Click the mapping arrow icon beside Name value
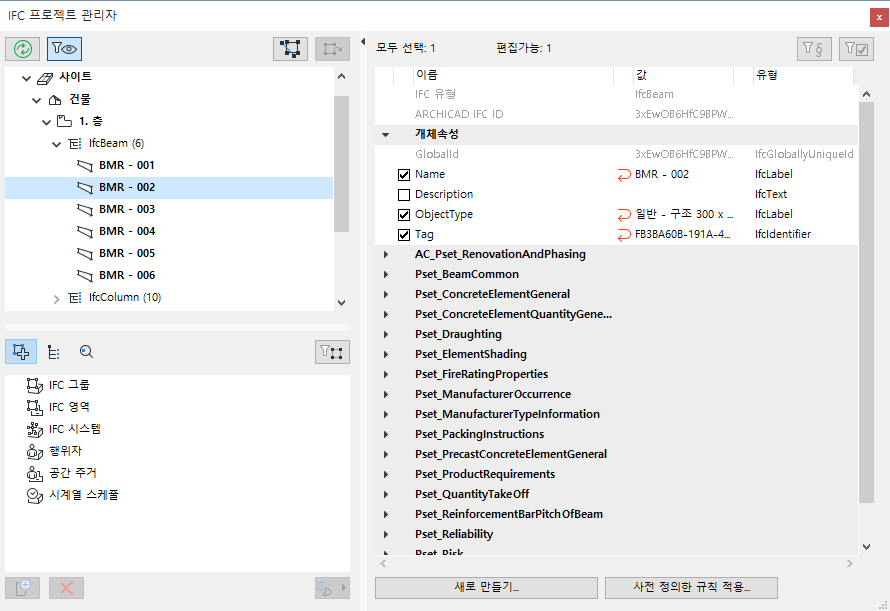Image resolution: width=890 pixels, height=611 pixels. click(624, 175)
